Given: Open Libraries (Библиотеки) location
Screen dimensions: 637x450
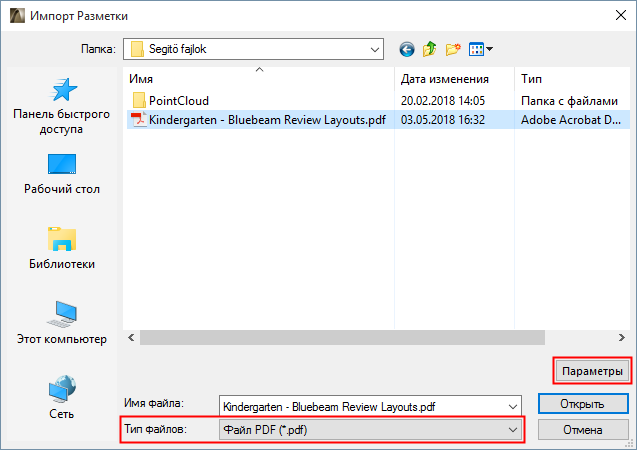Looking at the screenshot, I should tap(61, 248).
